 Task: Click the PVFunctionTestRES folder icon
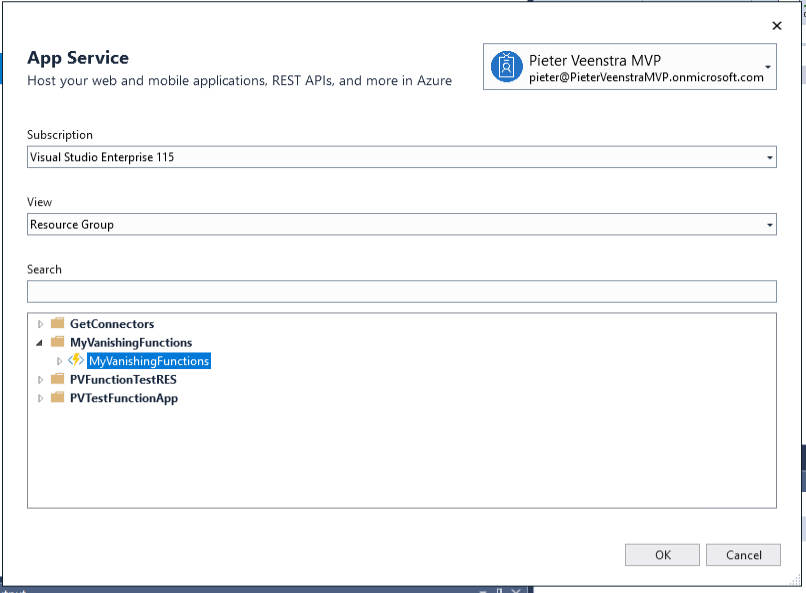coord(58,379)
